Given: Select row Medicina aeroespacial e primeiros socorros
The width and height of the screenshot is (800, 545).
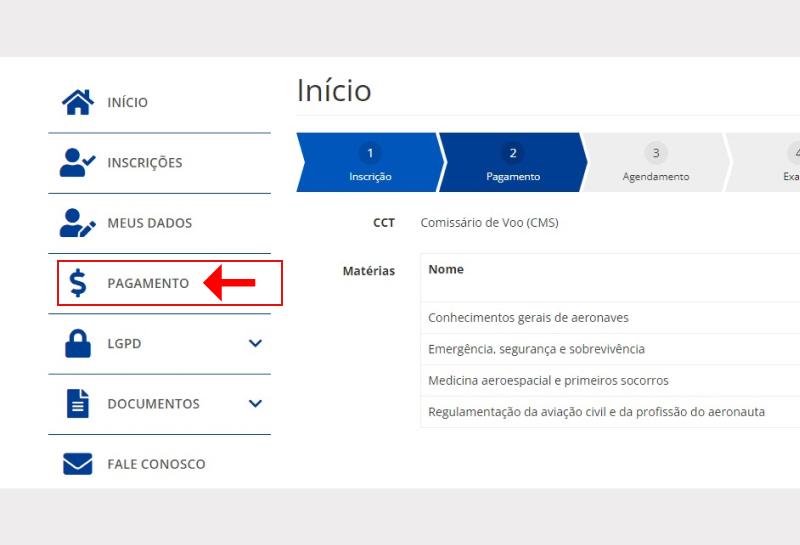Looking at the screenshot, I should click(x=548, y=381).
